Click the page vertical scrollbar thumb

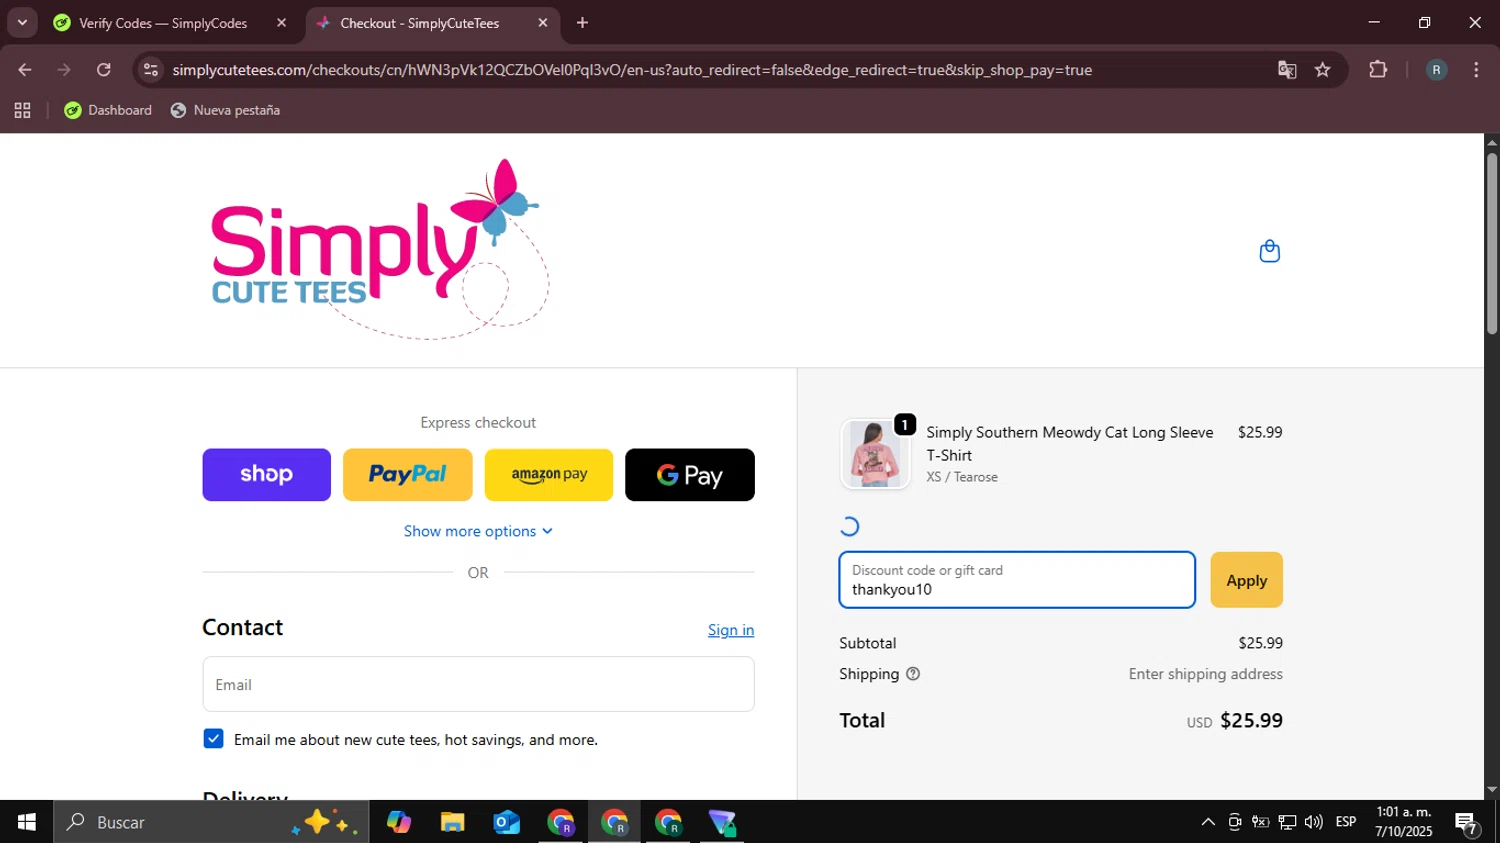1492,243
